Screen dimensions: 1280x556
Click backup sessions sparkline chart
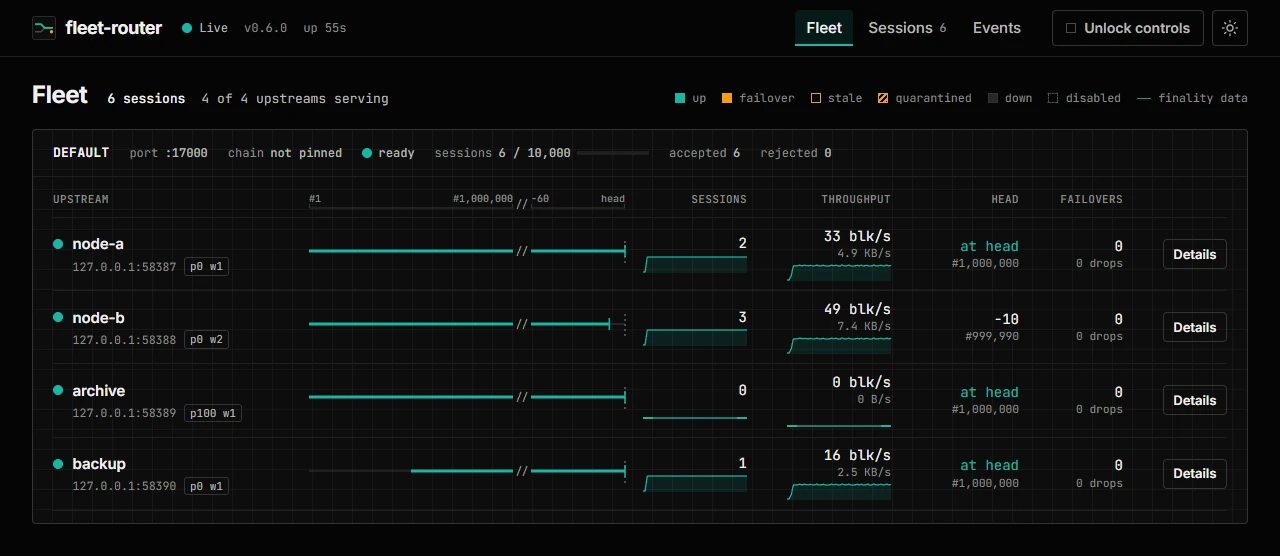tap(695, 483)
